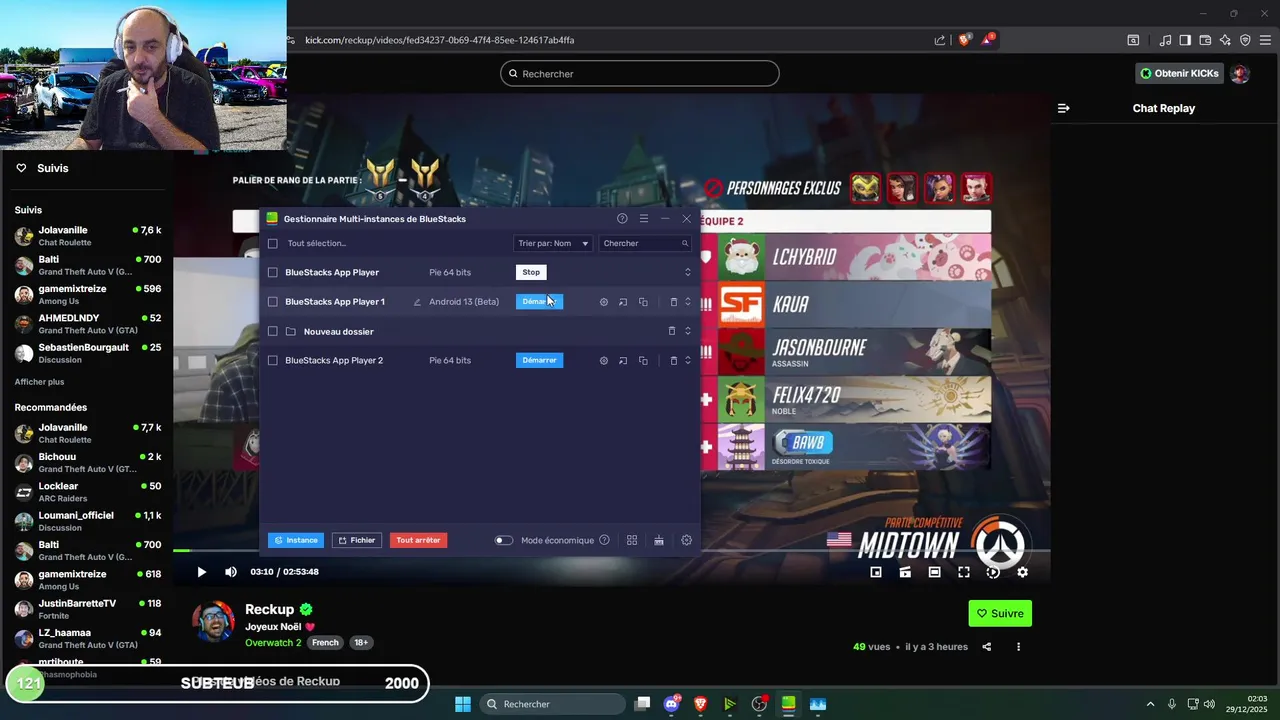
Task: Create shortcut for BlueStacks App Player 1
Action: (x=623, y=302)
